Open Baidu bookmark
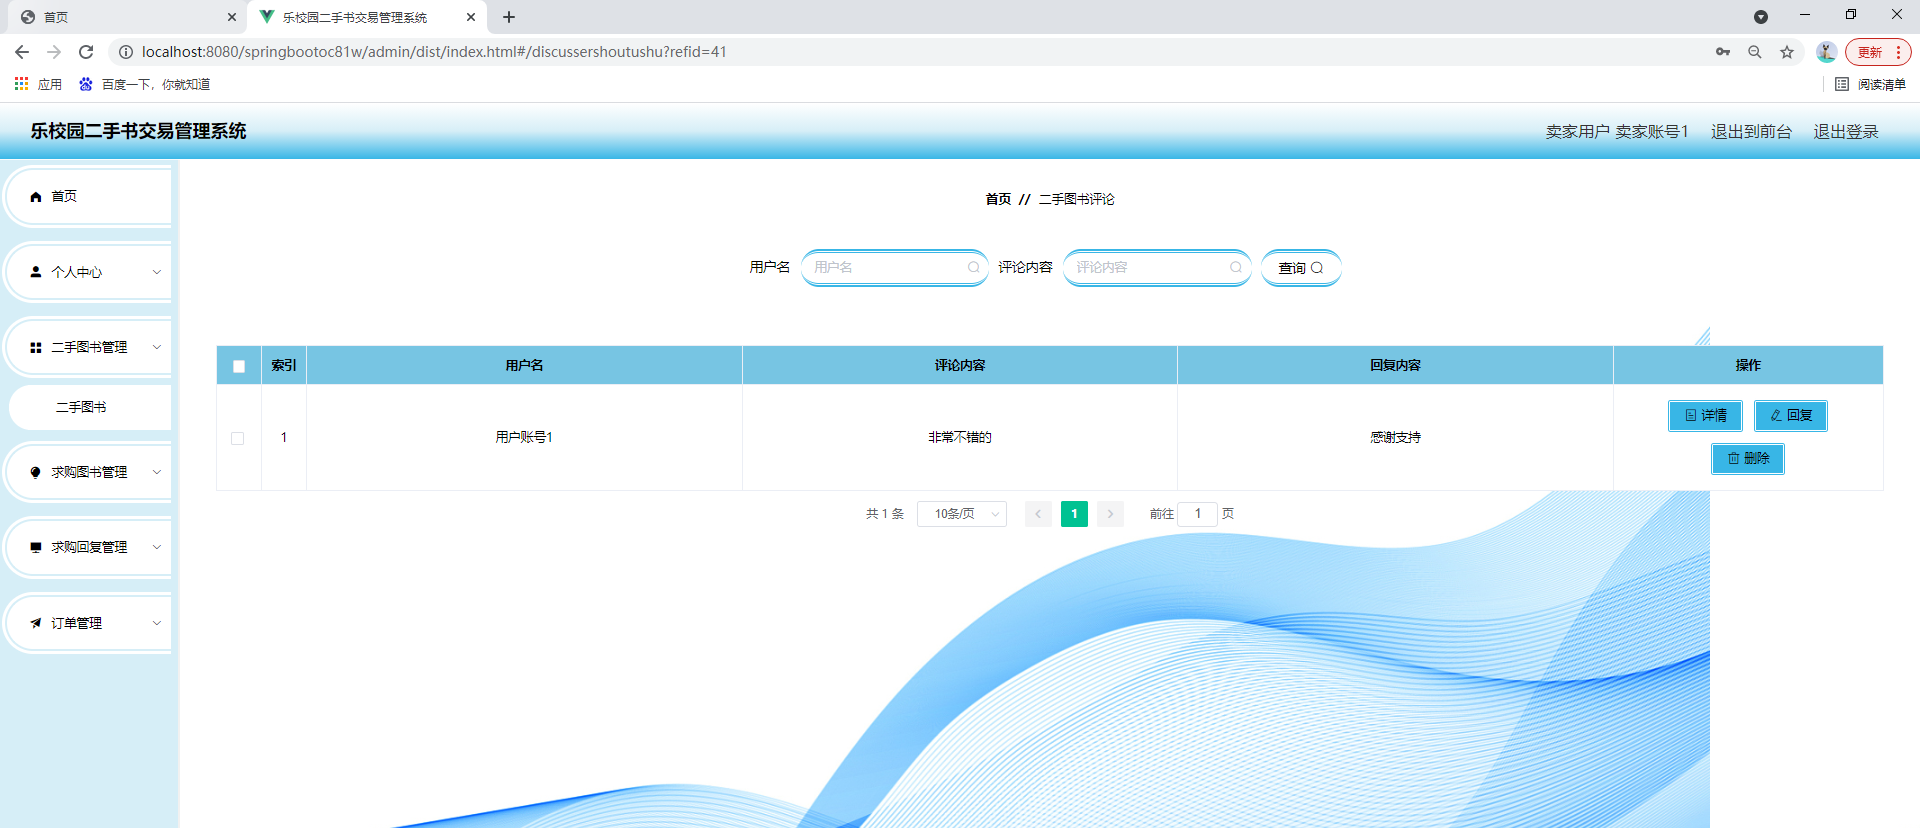The image size is (1920, 828). (145, 84)
